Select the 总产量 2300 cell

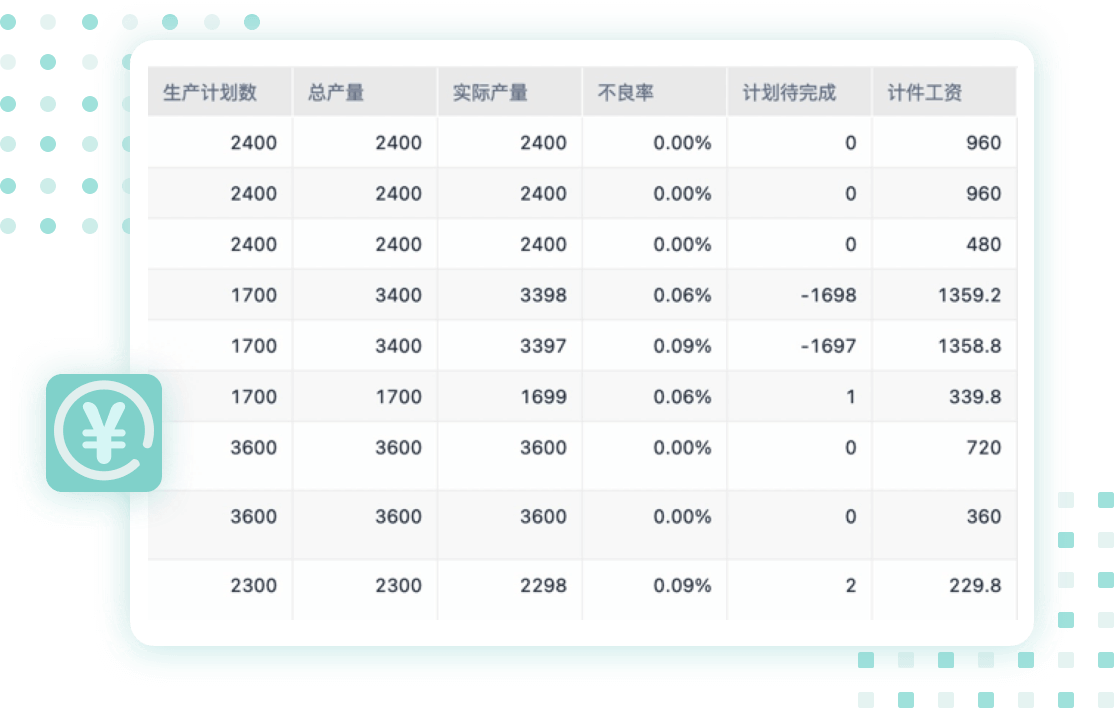(x=365, y=589)
